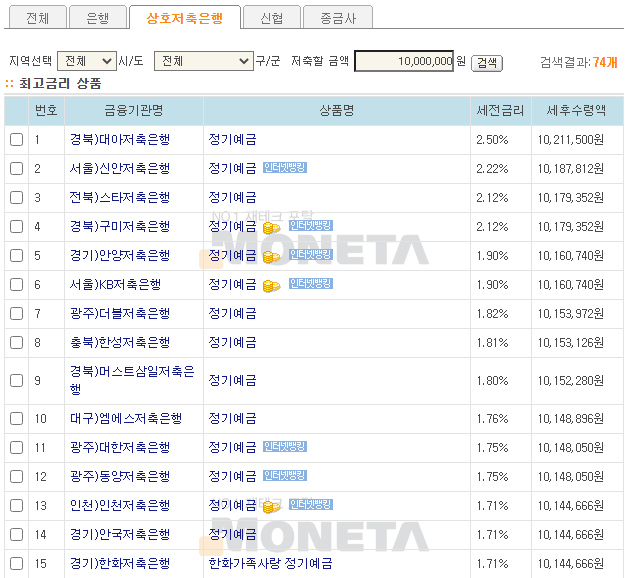Click 인터넷뱅킹 badge in 경북)구미저축은행 row
The height and width of the screenshot is (578, 627).
coord(311,226)
